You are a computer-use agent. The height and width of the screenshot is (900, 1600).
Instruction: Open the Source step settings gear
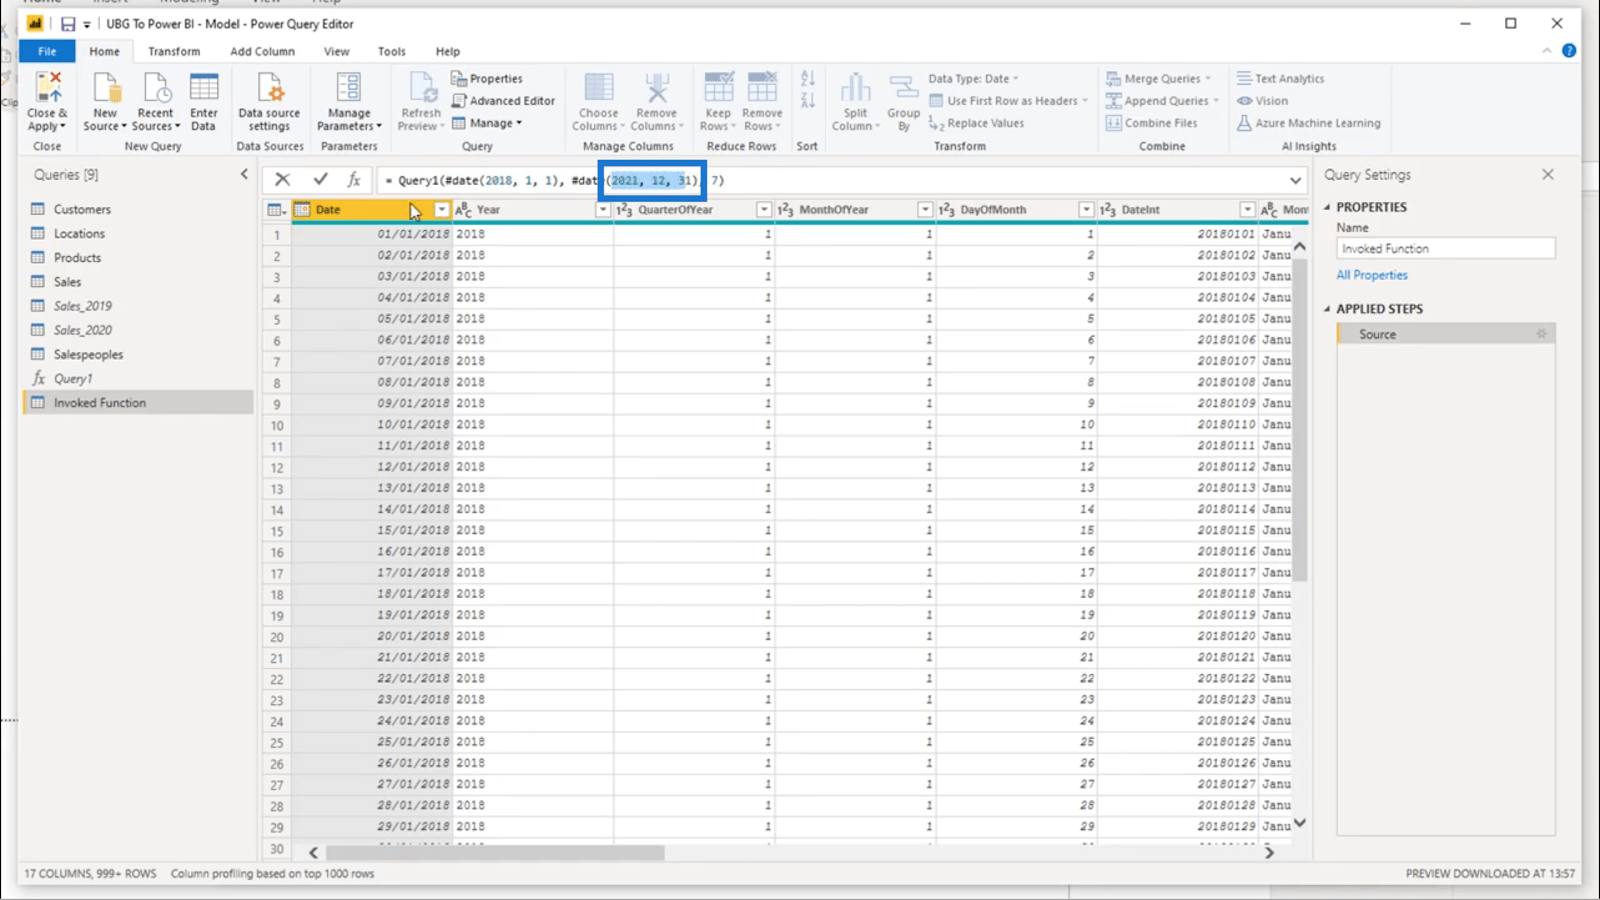point(1541,334)
